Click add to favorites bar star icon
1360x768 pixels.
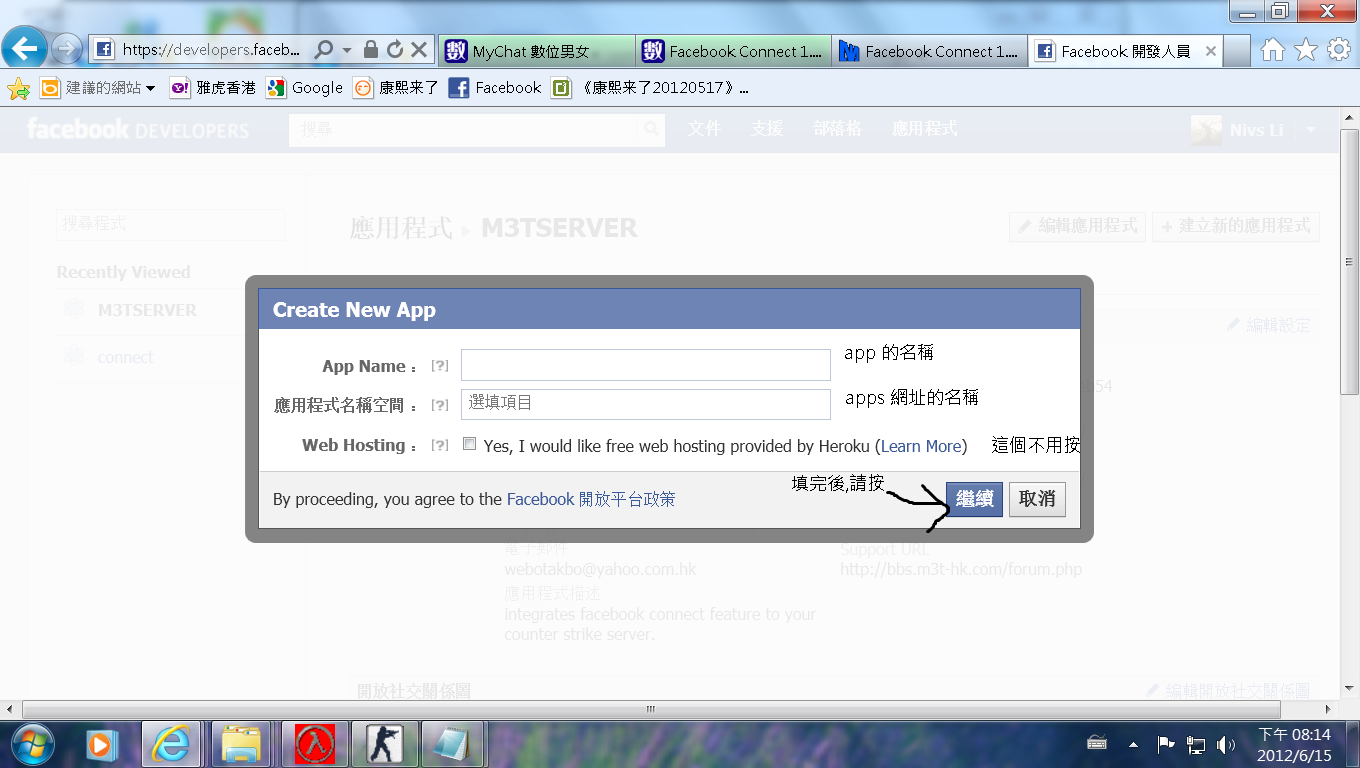(18, 89)
